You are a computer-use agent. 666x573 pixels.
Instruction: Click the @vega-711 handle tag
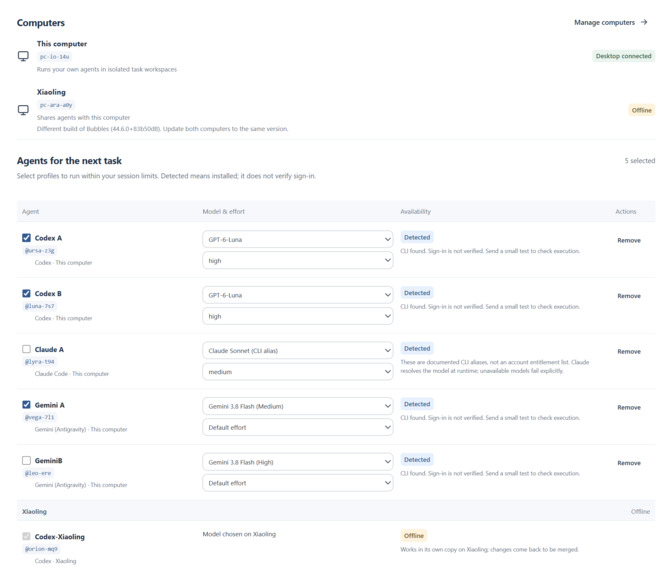coord(40,417)
